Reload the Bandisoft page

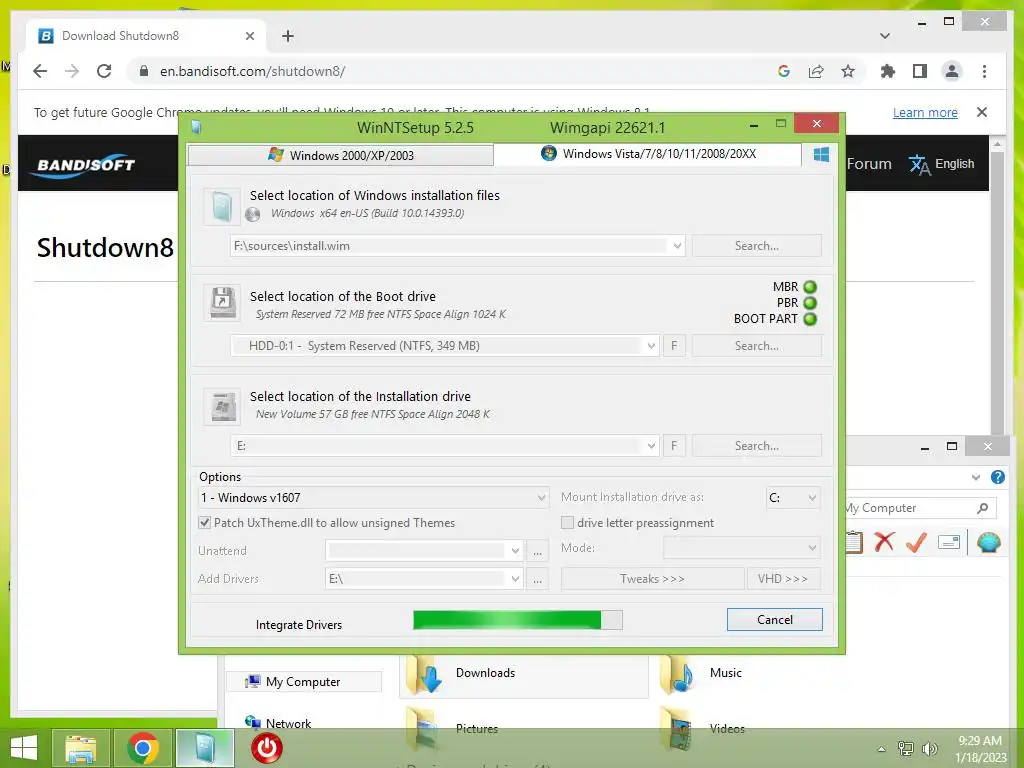pyautogui.click(x=104, y=71)
